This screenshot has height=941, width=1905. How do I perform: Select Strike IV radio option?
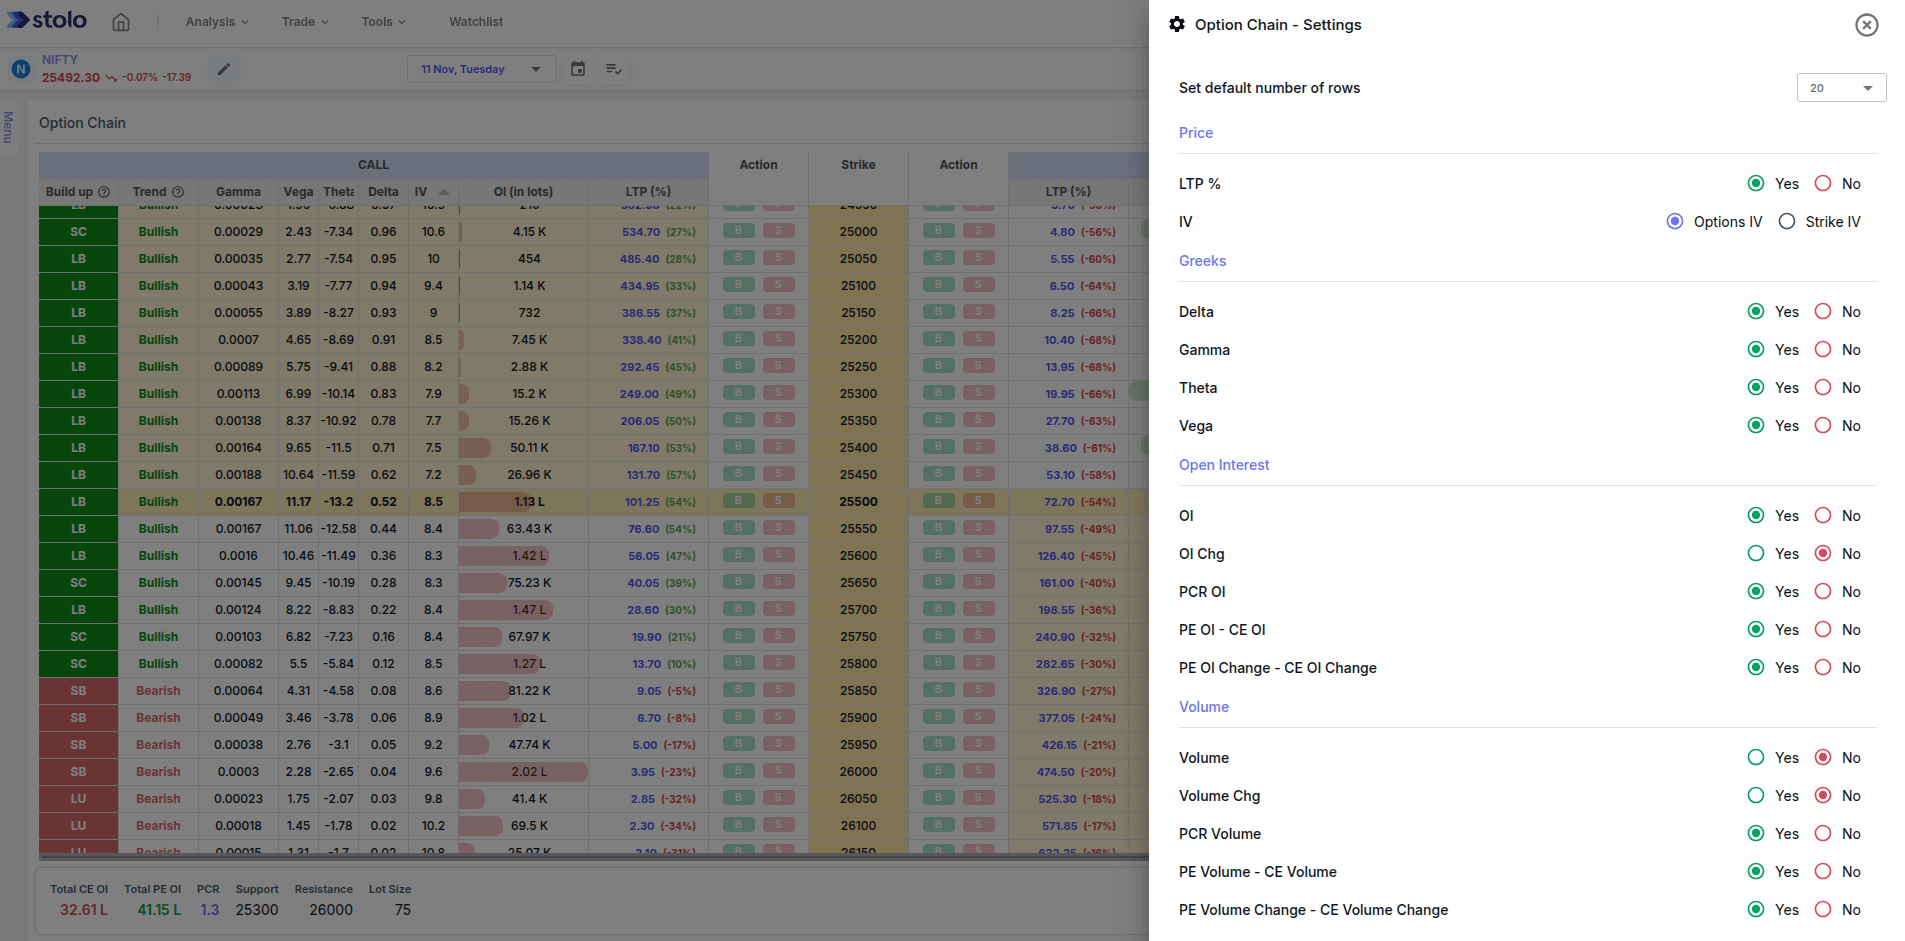1787,222
